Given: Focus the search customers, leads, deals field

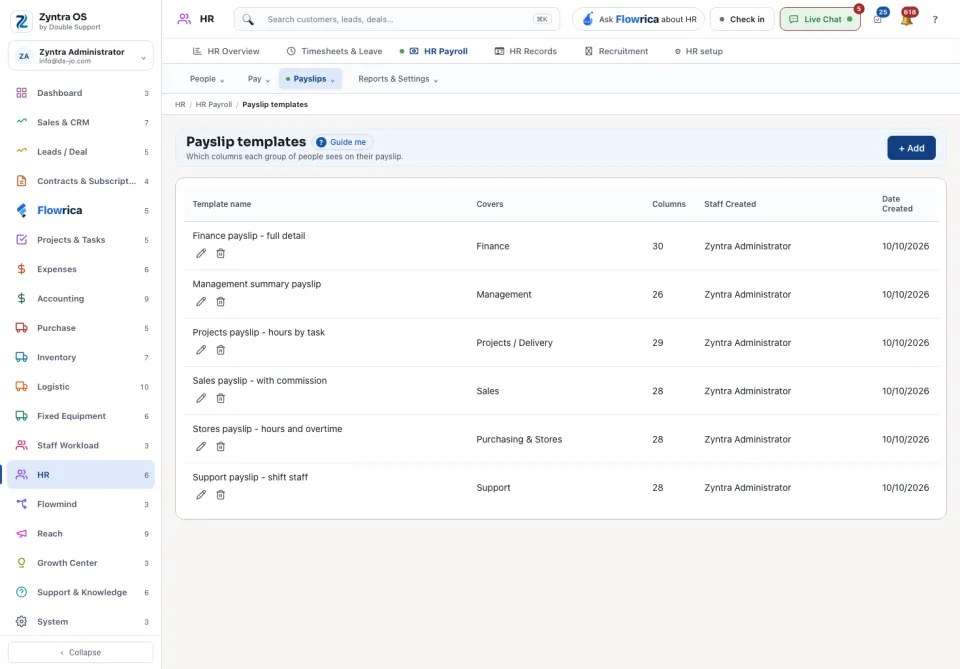Looking at the screenshot, I should [397, 20].
